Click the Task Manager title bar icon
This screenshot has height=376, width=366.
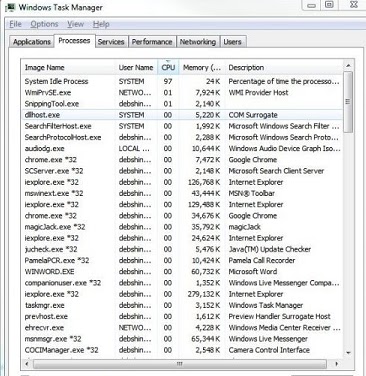tap(10, 7)
